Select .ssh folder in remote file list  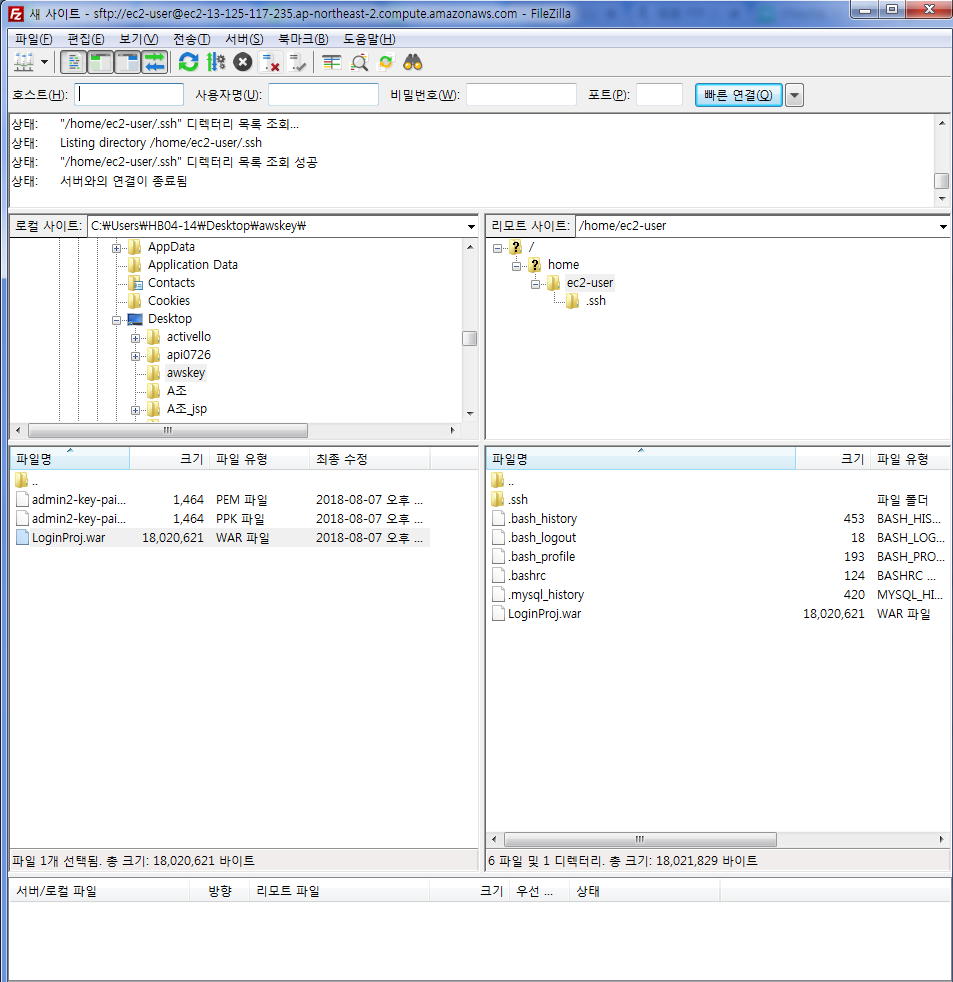(x=718, y=500)
